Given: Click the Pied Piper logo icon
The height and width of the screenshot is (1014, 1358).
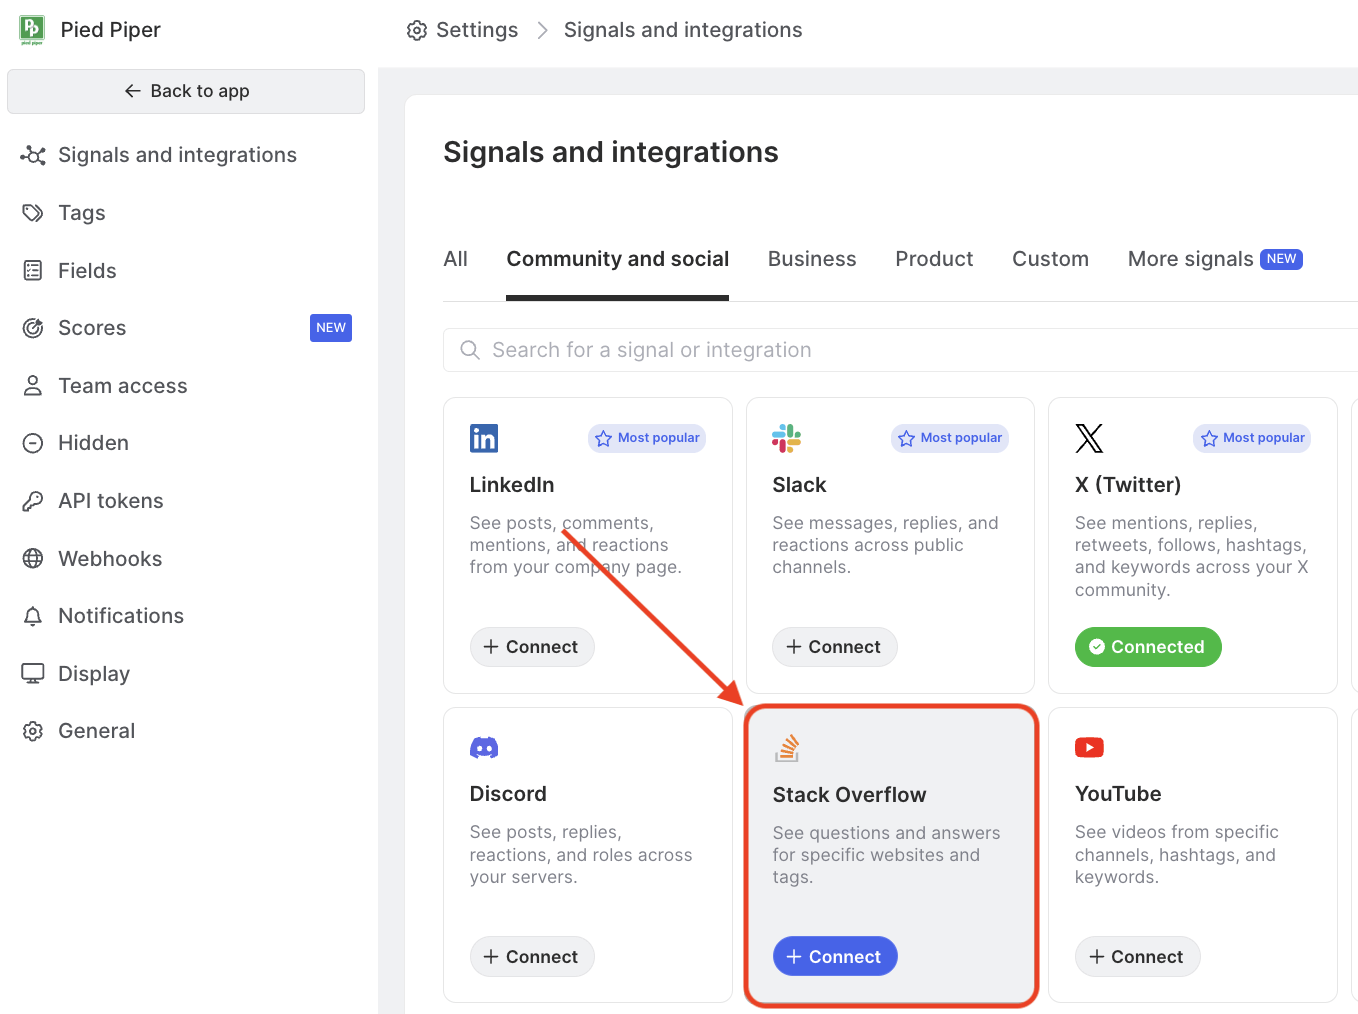Looking at the screenshot, I should (32, 30).
